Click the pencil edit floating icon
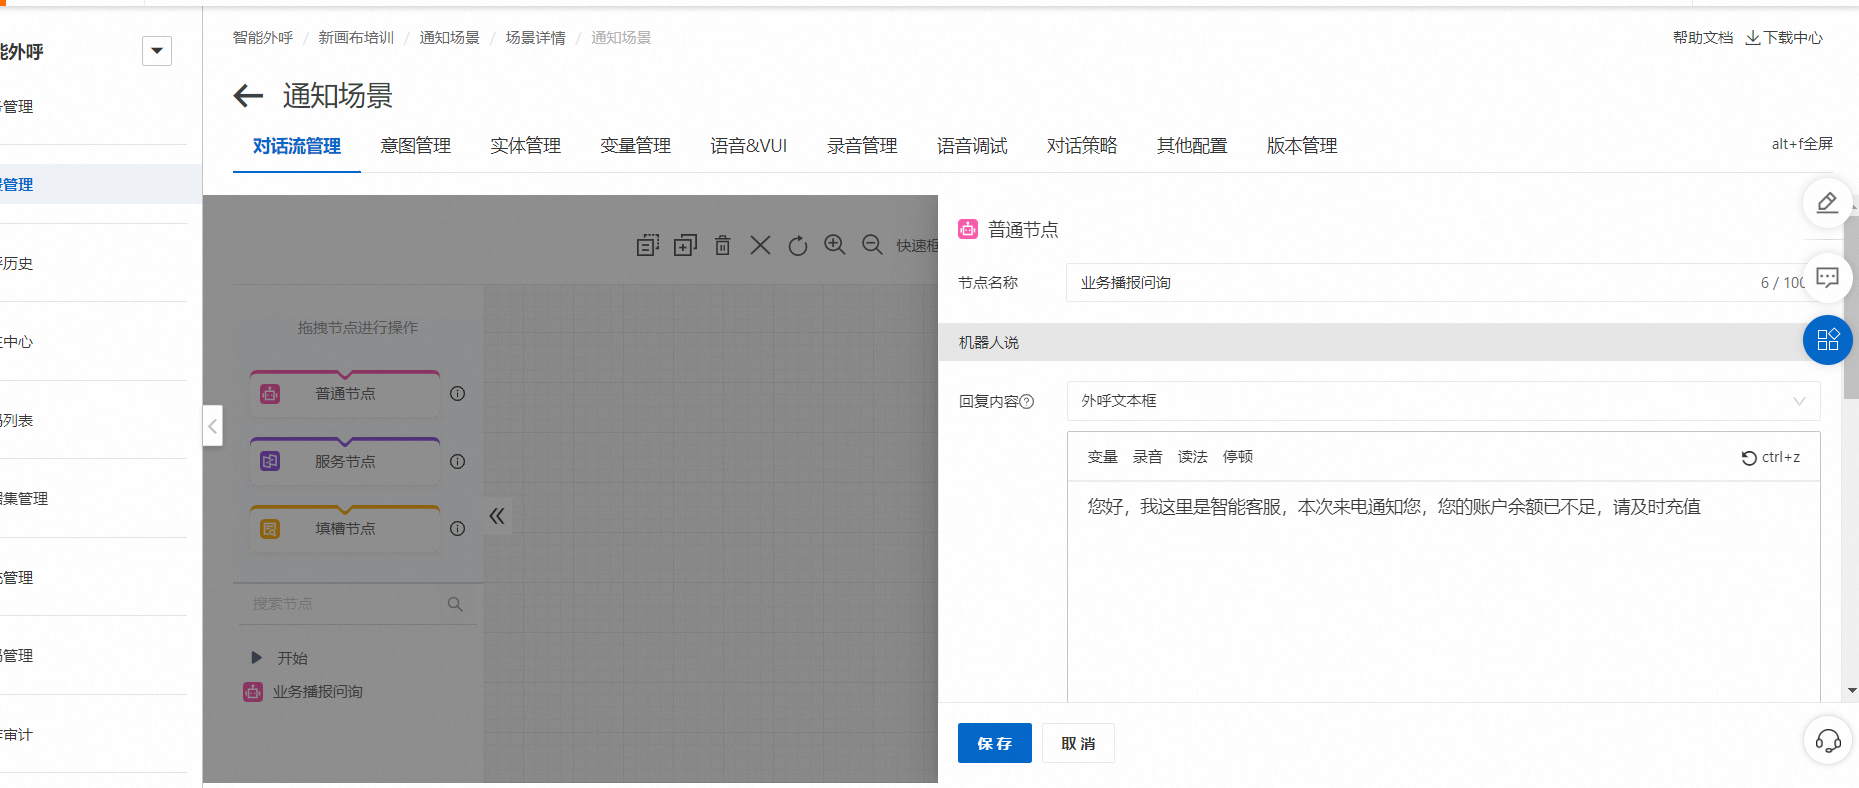 coord(1827,203)
